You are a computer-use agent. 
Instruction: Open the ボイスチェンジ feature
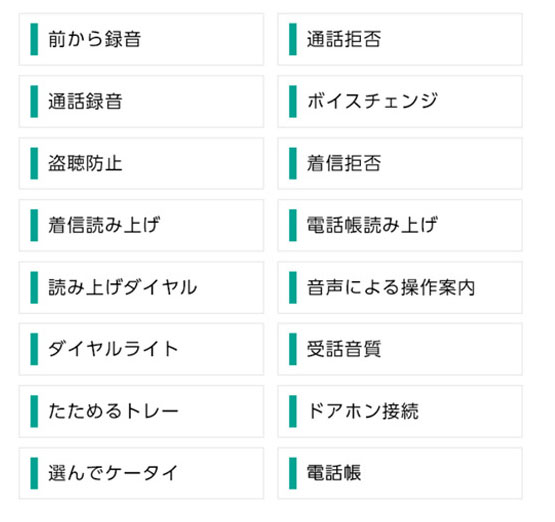(x=400, y=101)
